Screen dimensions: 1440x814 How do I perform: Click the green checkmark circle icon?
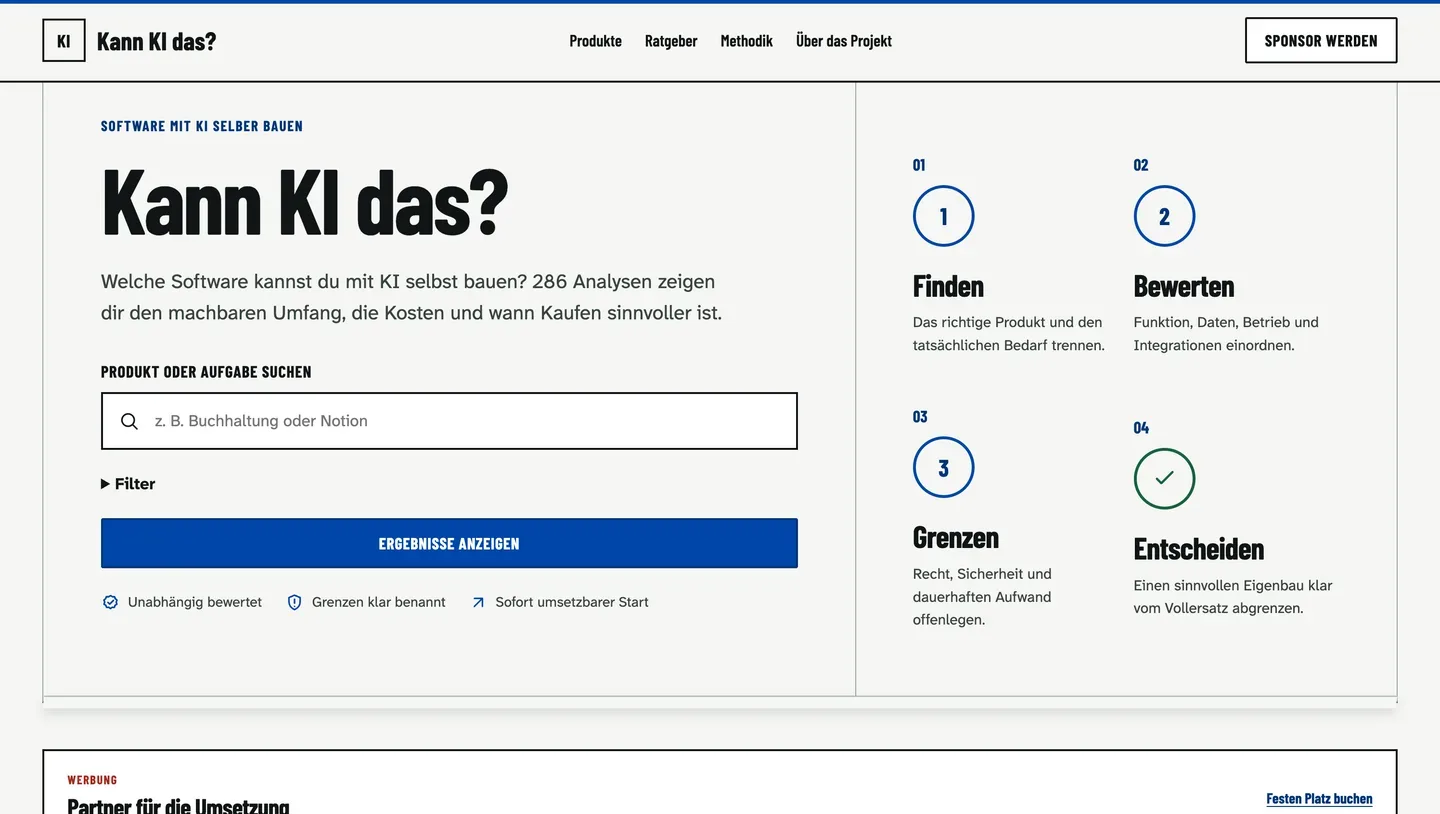pos(1164,478)
